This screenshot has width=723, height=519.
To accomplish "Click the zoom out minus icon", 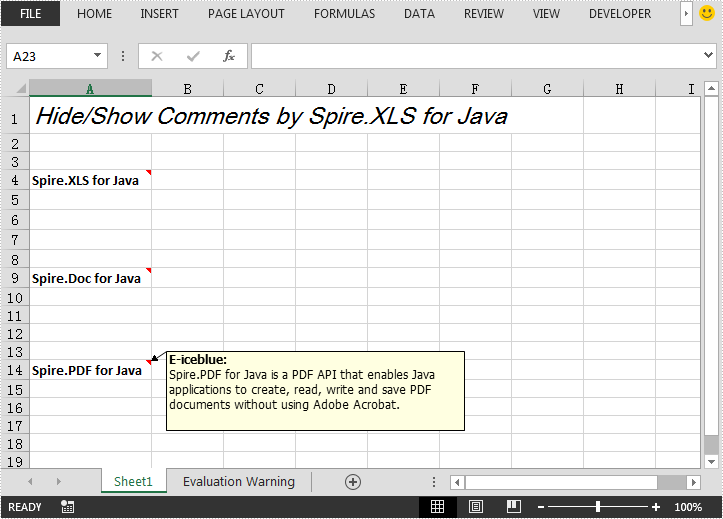I will coord(541,507).
